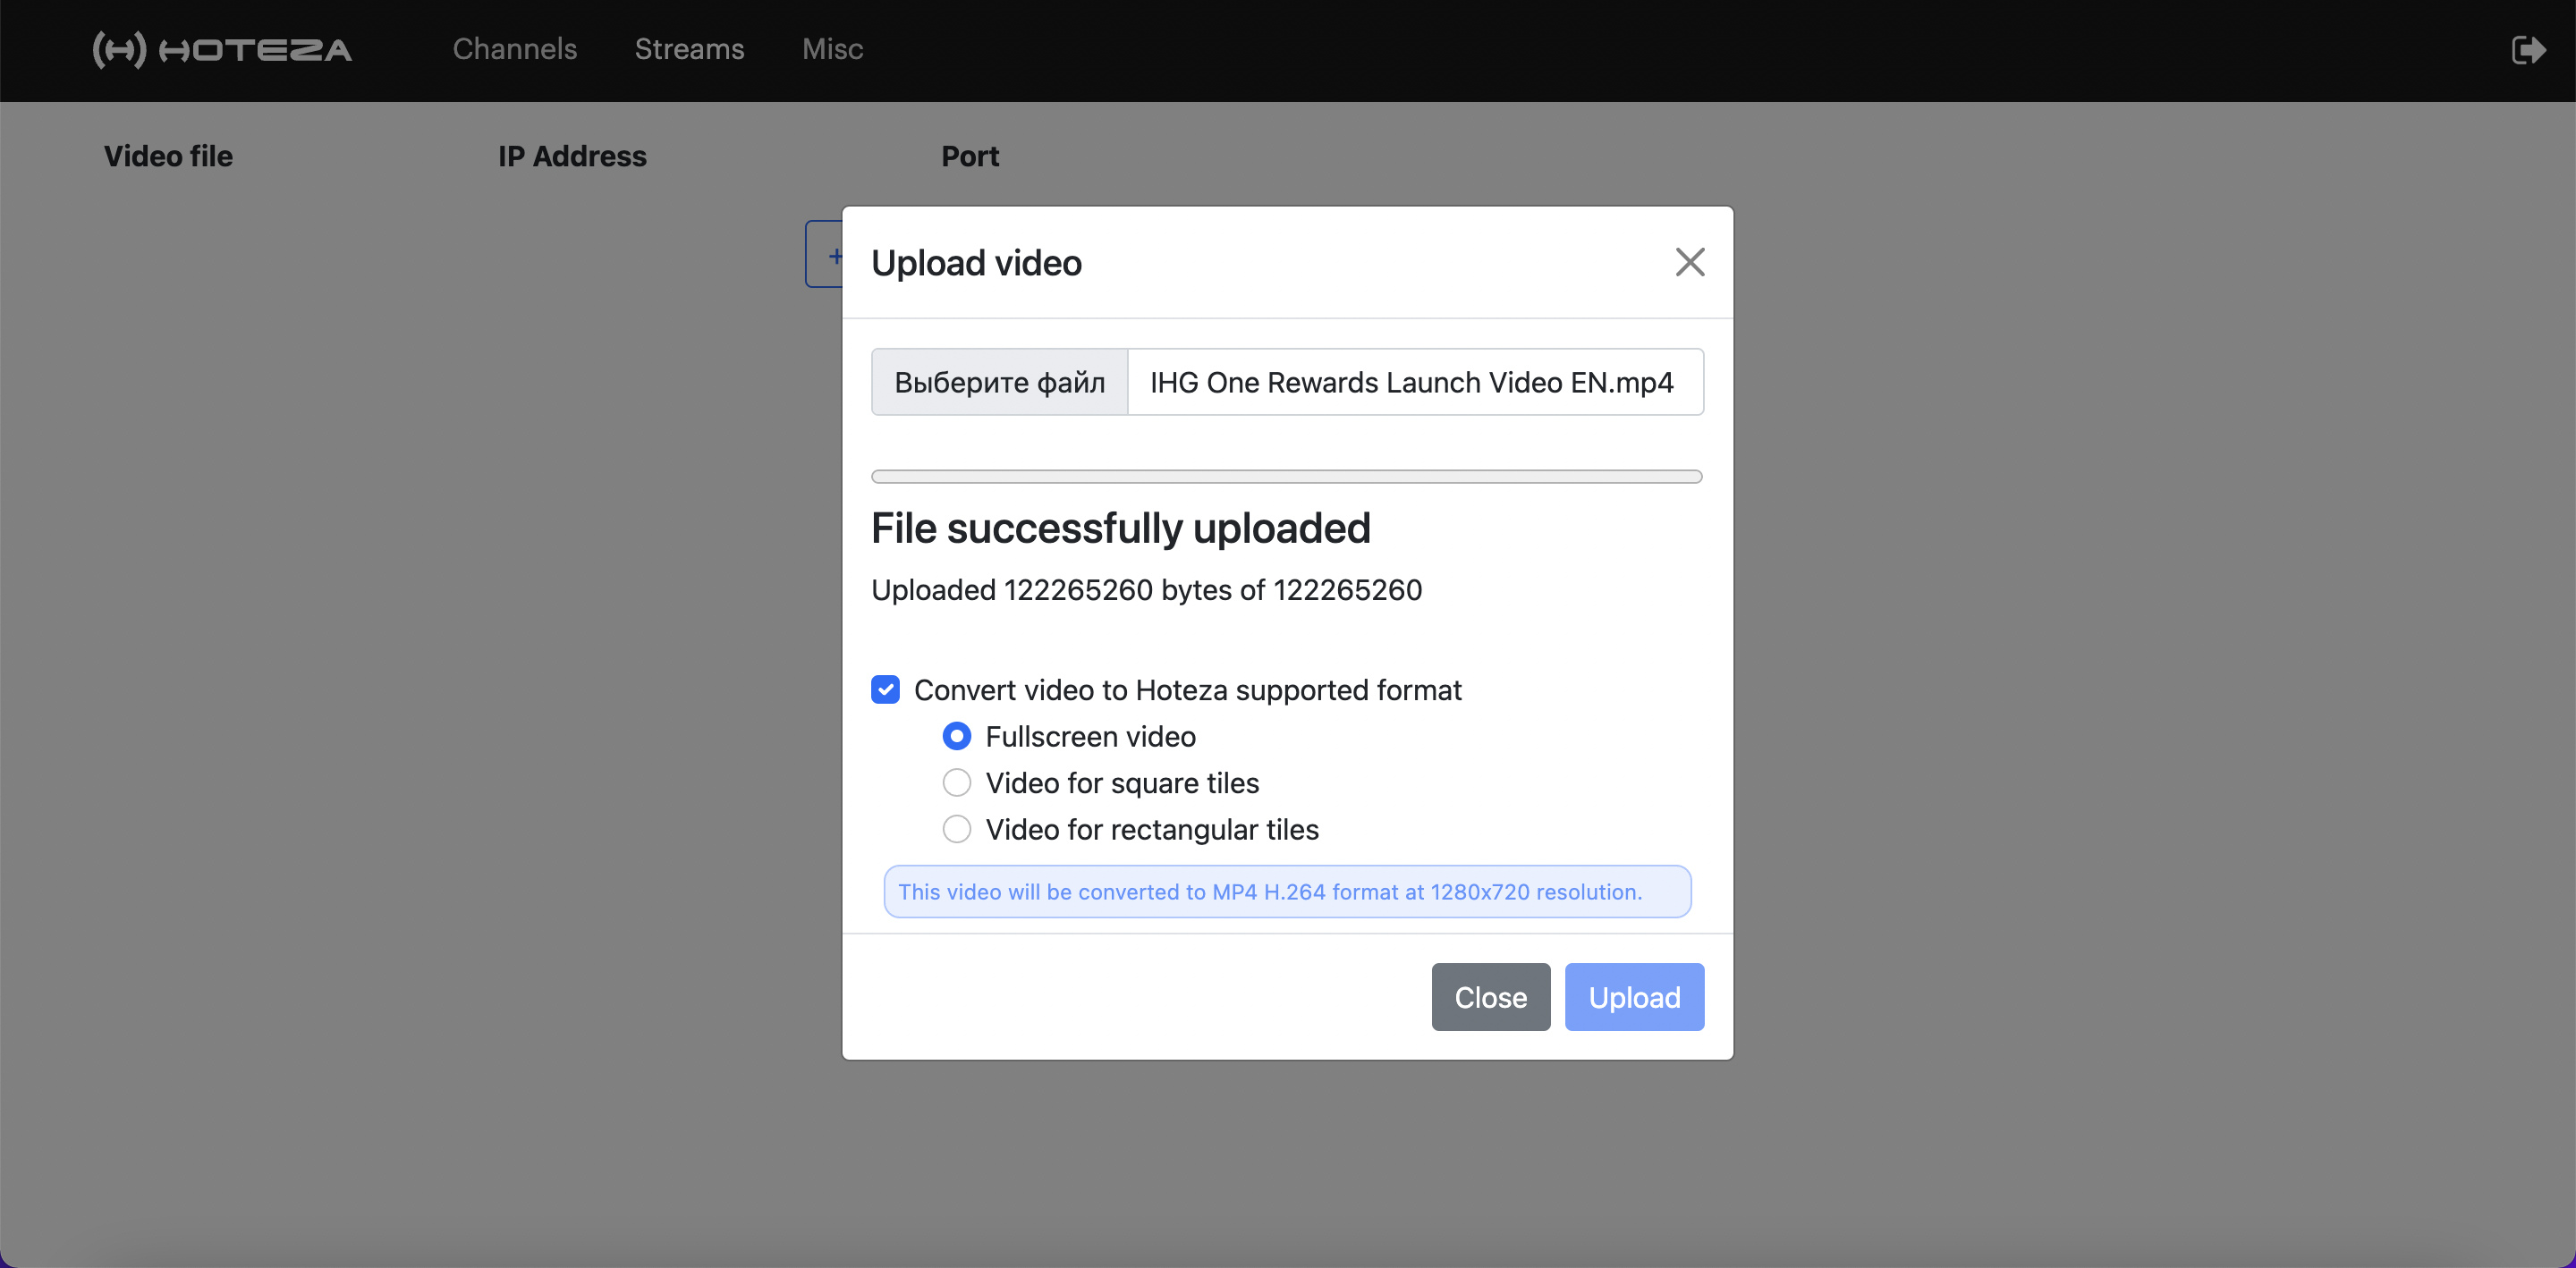This screenshot has height=1268, width=2576.
Task: Click the Video file column header
Action: (x=168, y=156)
